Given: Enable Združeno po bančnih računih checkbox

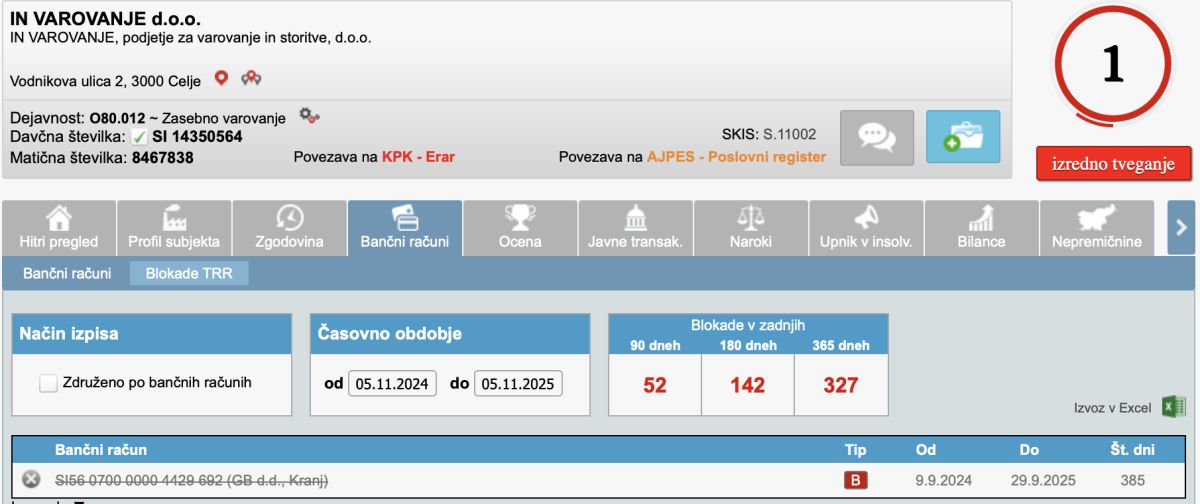Looking at the screenshot, I should coord(48,383).
